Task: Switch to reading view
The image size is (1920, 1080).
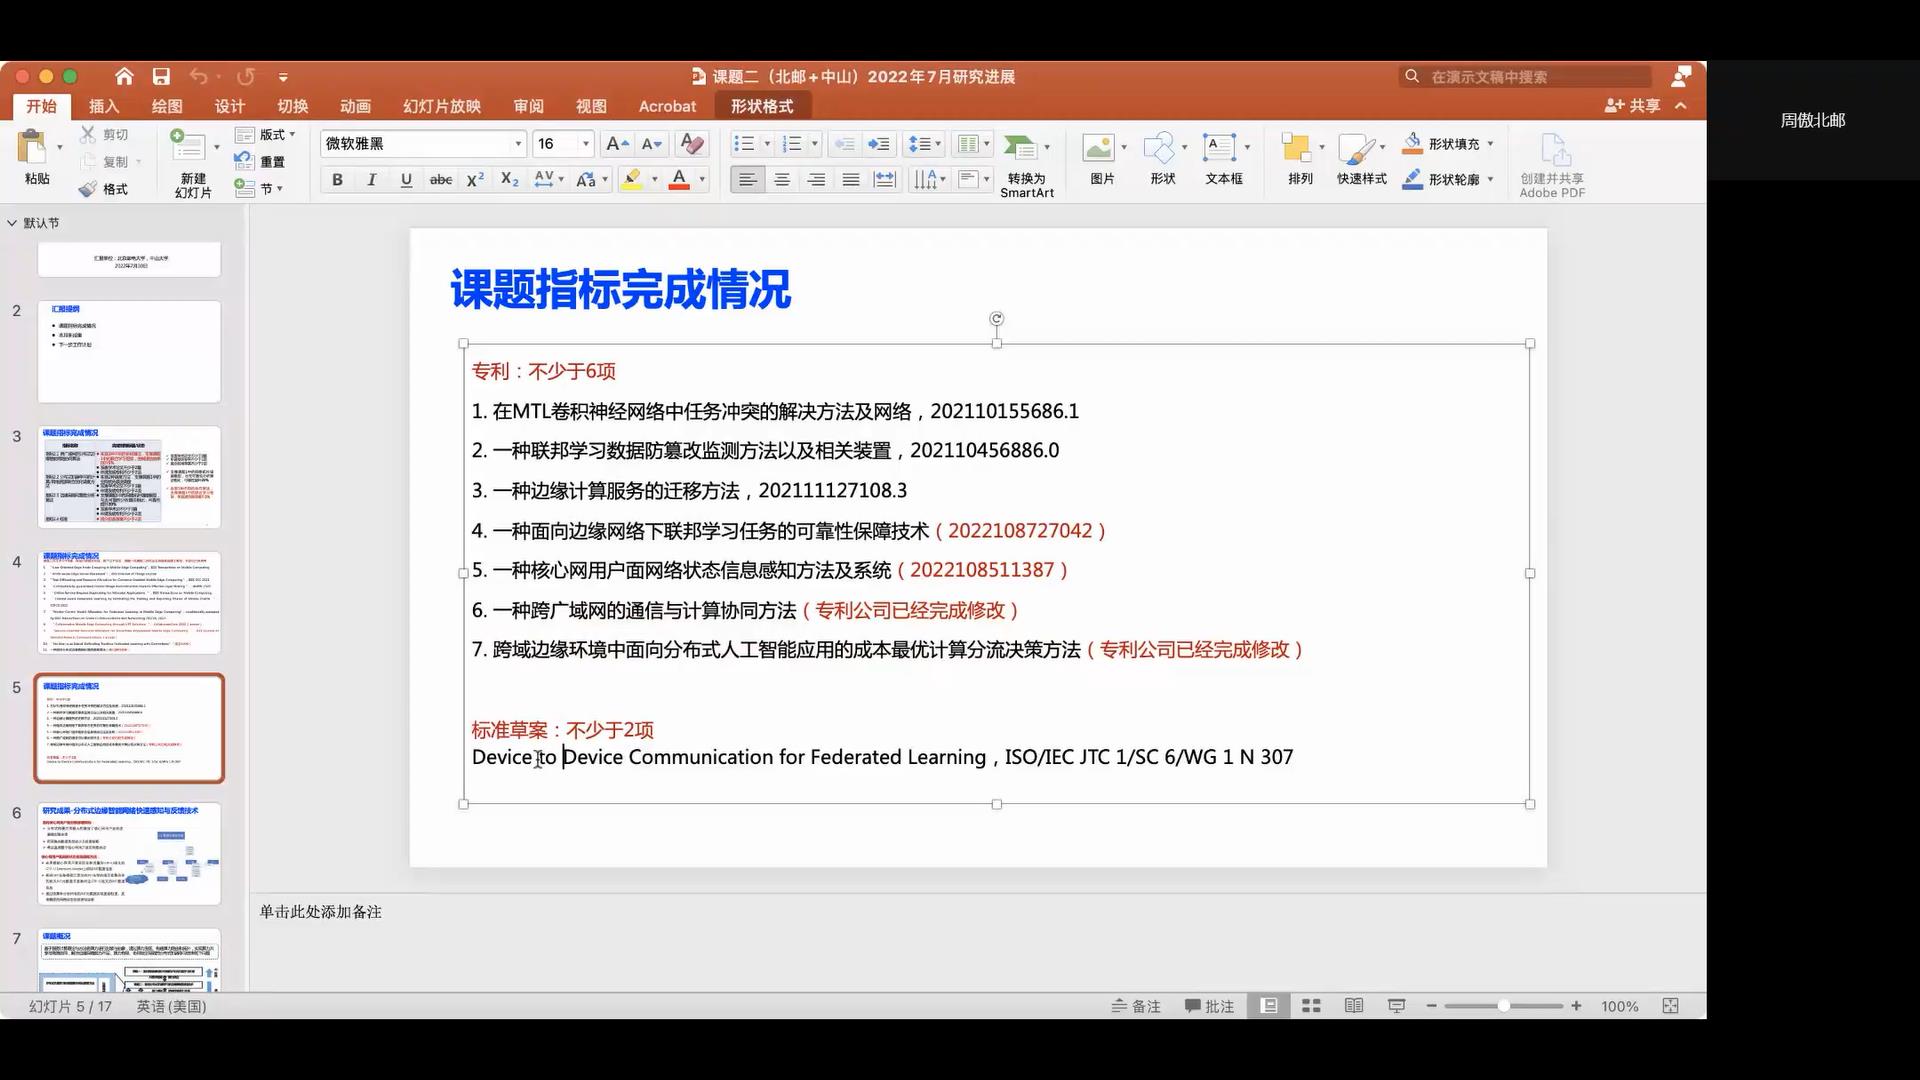Action: click(1354, 1006)
